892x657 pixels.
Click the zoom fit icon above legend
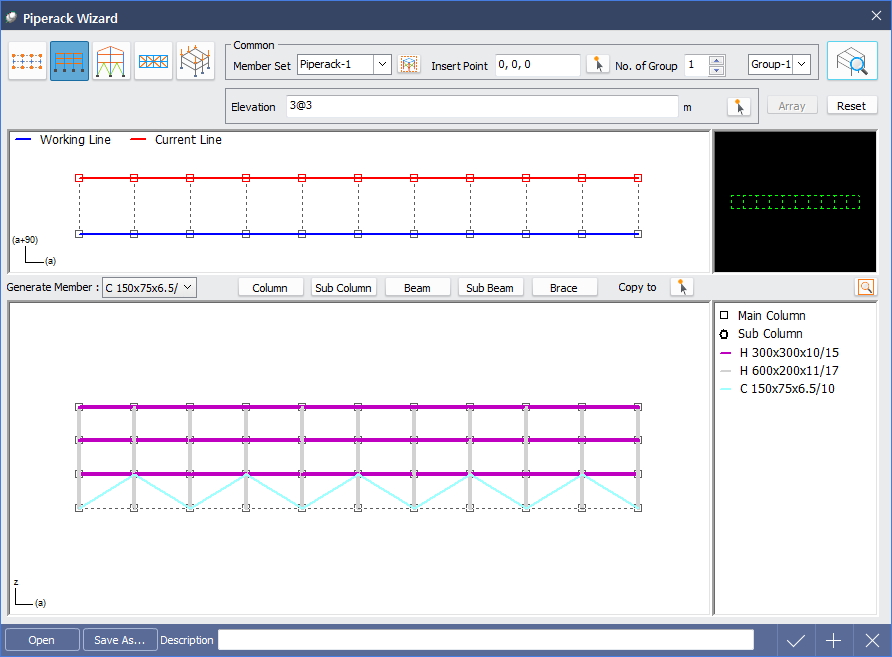[x=864, y=287]
